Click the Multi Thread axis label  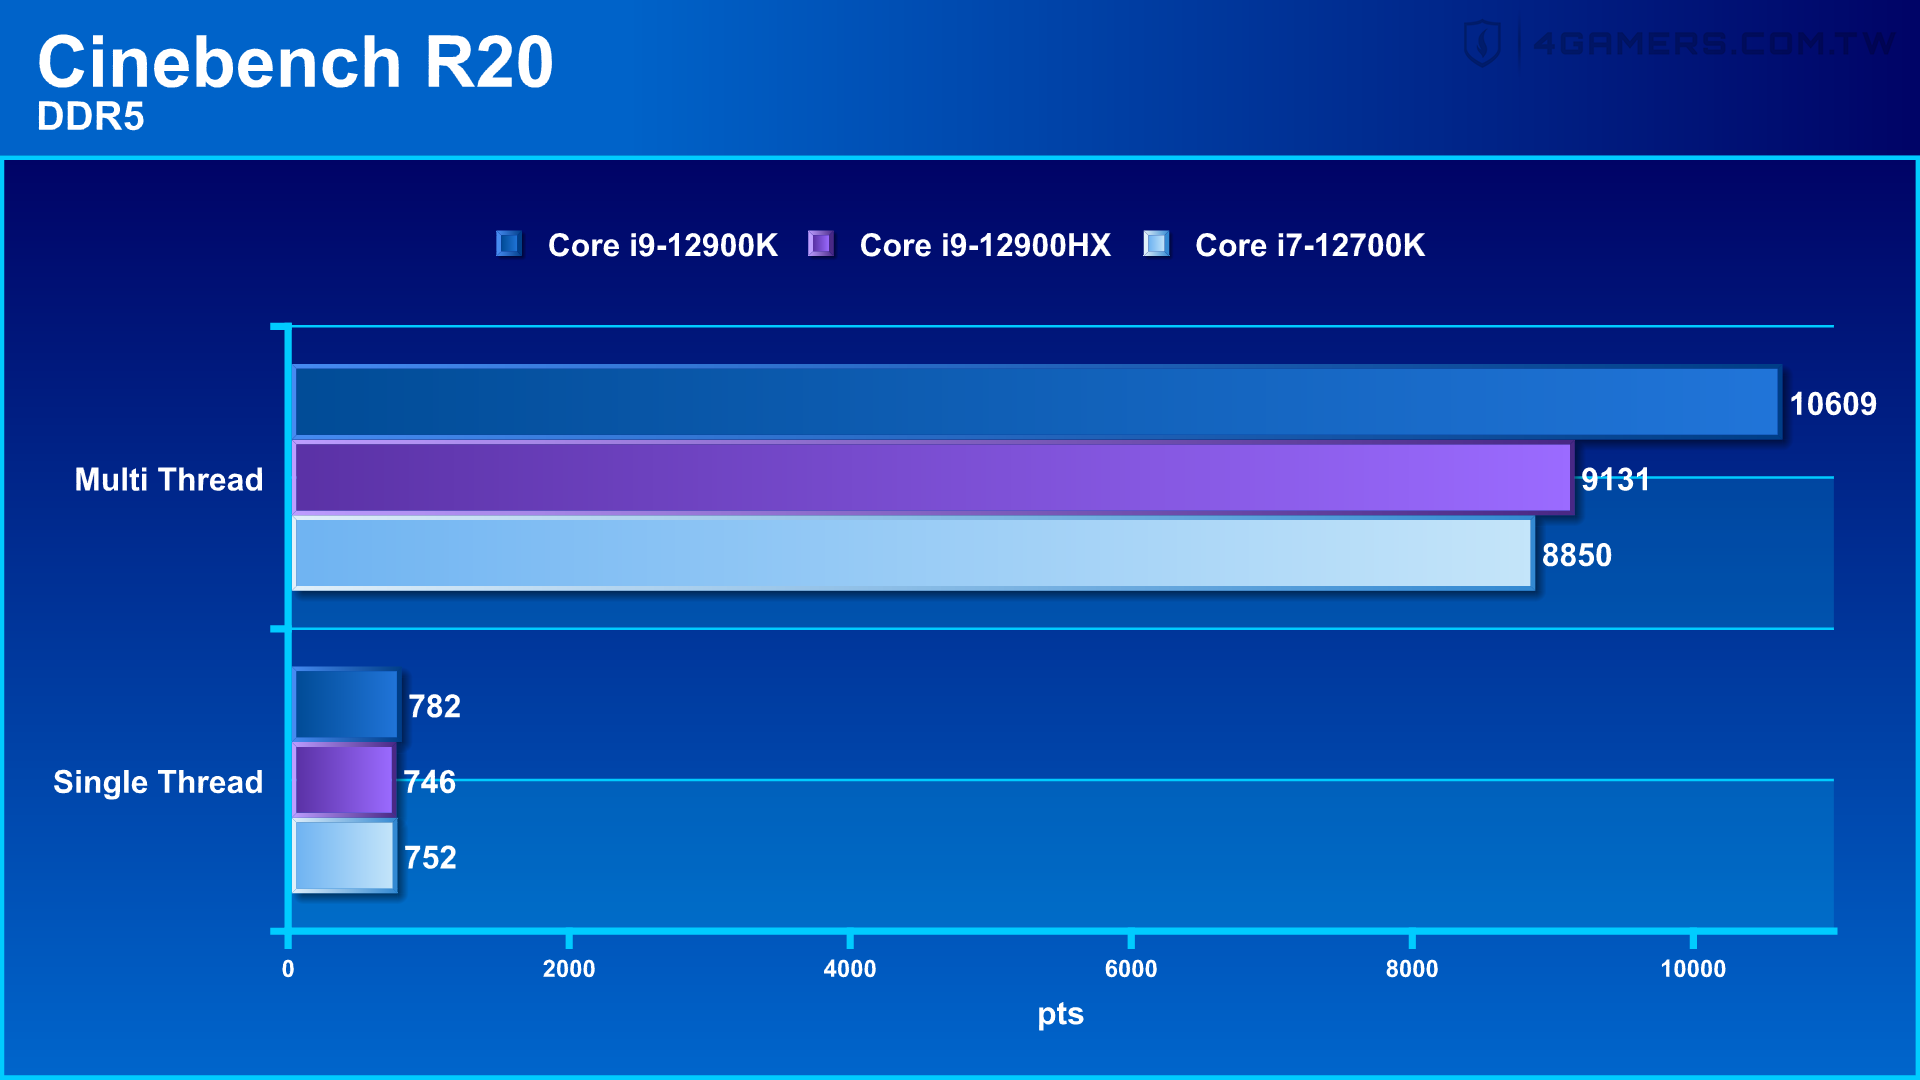[169, 480]
